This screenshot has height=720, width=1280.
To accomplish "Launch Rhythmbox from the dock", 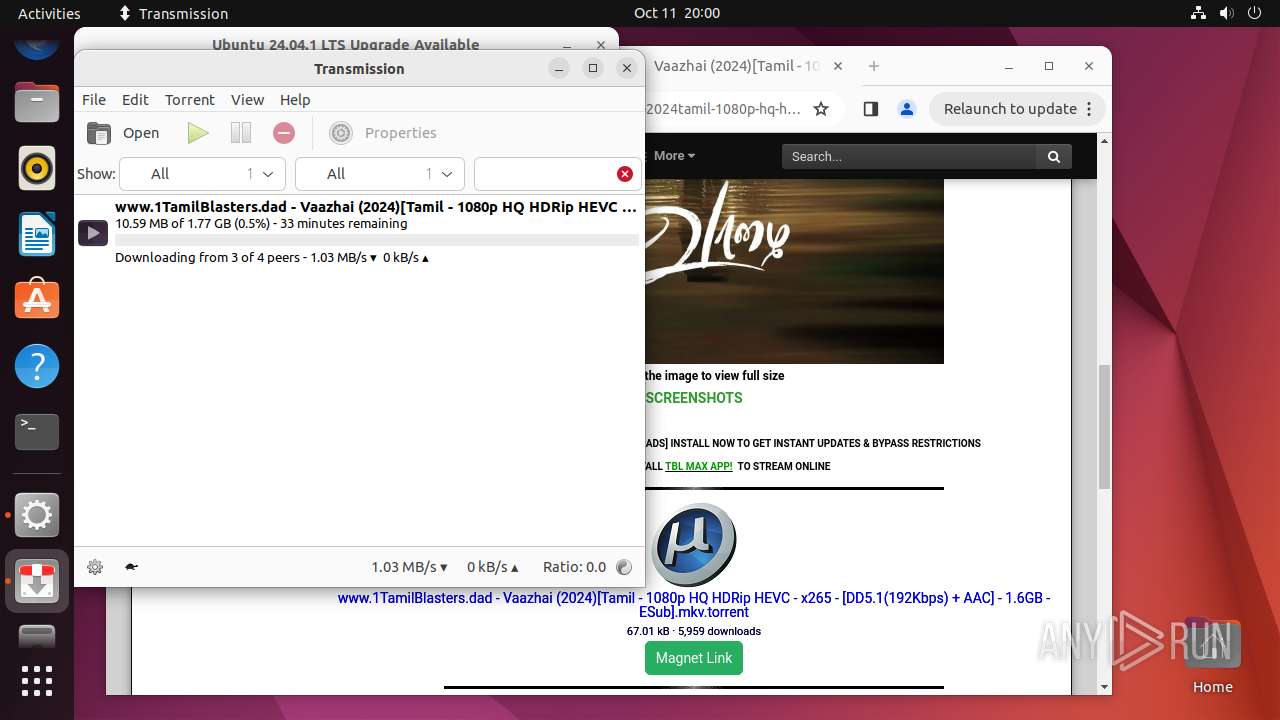I will 37,168.
